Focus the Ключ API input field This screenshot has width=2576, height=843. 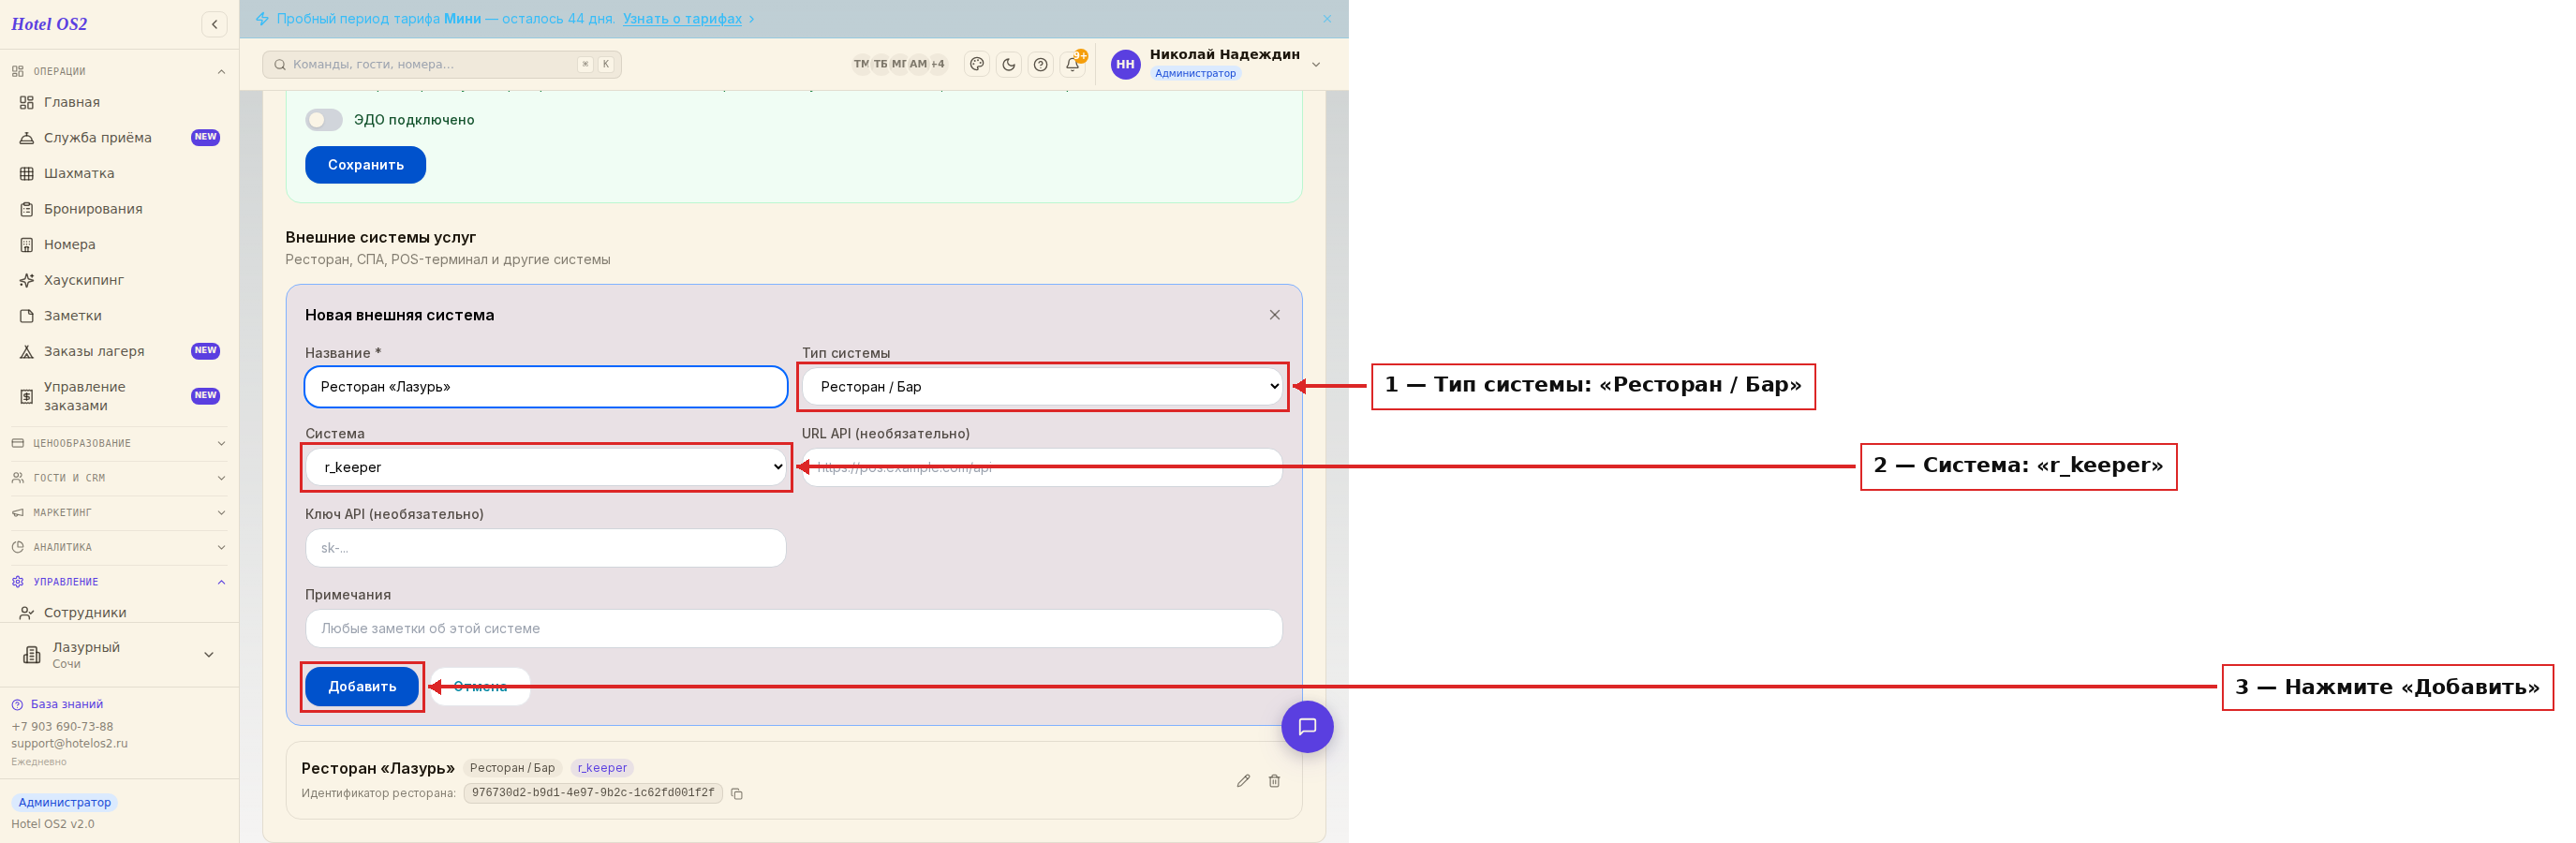pos(546,548)
